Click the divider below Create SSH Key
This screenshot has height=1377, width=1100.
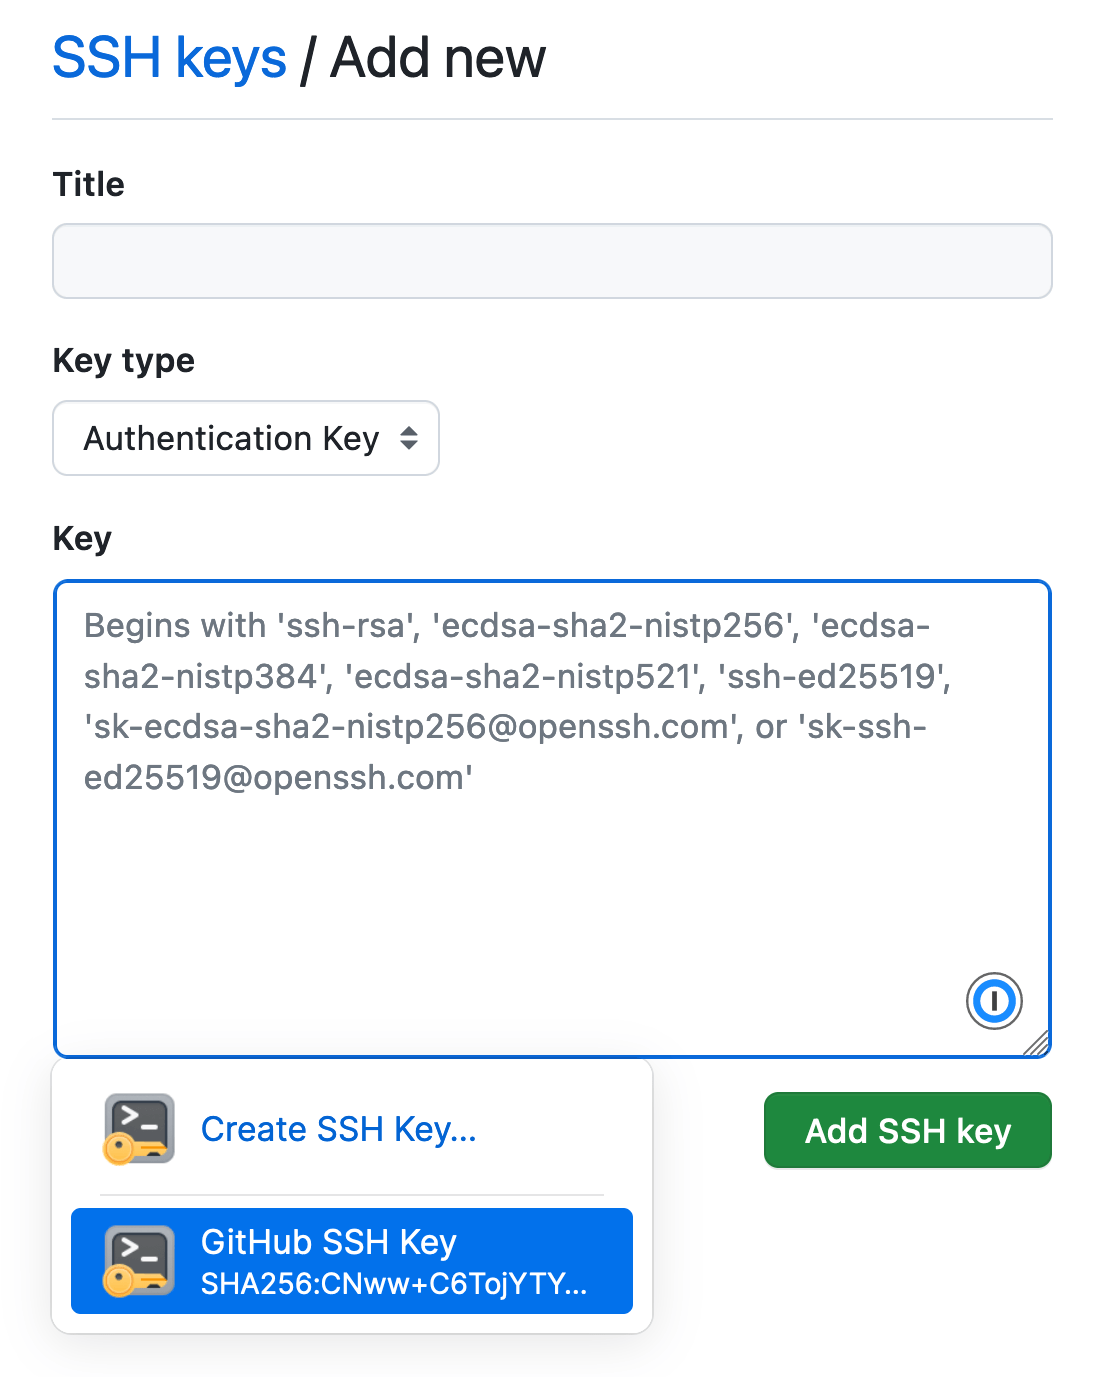[x=352, y=1194]
